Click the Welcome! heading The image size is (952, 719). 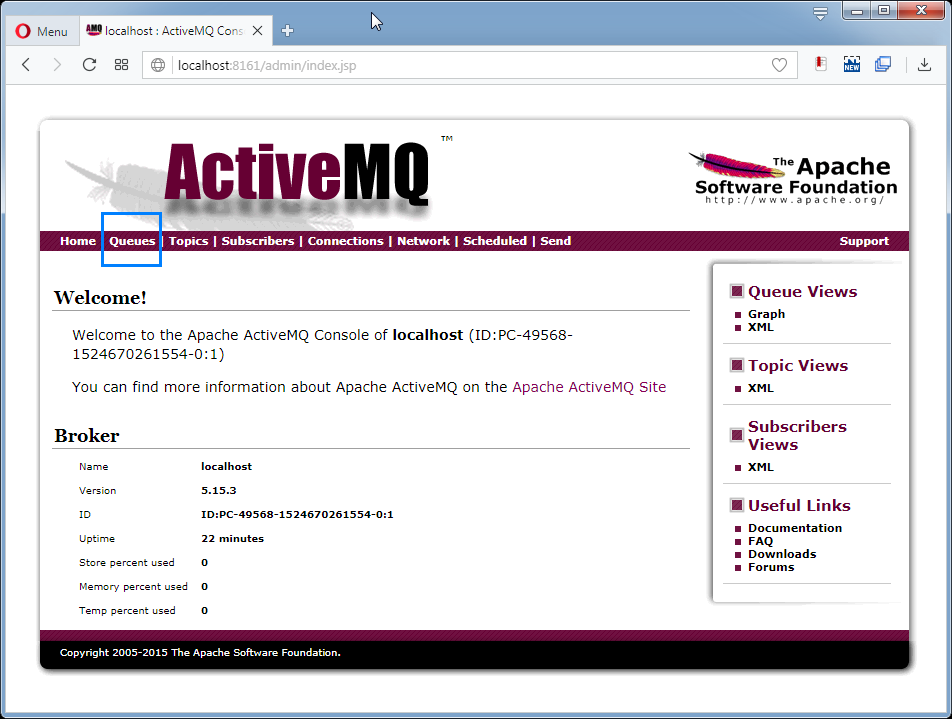(x=100, y=298)
